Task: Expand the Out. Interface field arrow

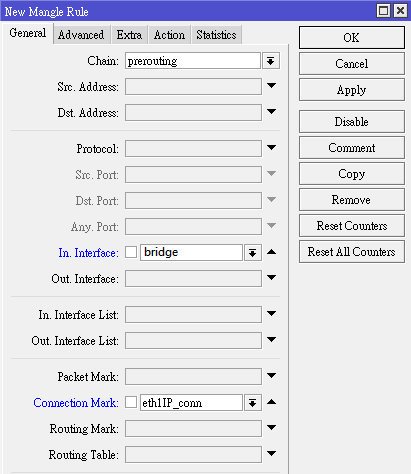Action: 271,277
